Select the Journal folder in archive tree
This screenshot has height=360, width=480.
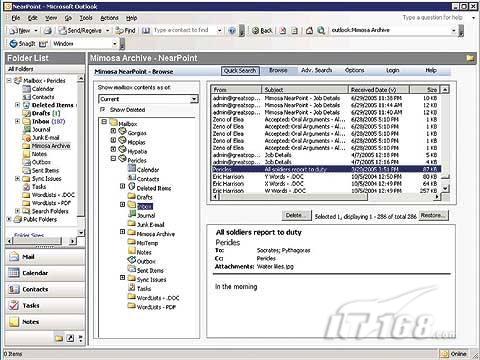[146, 216]
